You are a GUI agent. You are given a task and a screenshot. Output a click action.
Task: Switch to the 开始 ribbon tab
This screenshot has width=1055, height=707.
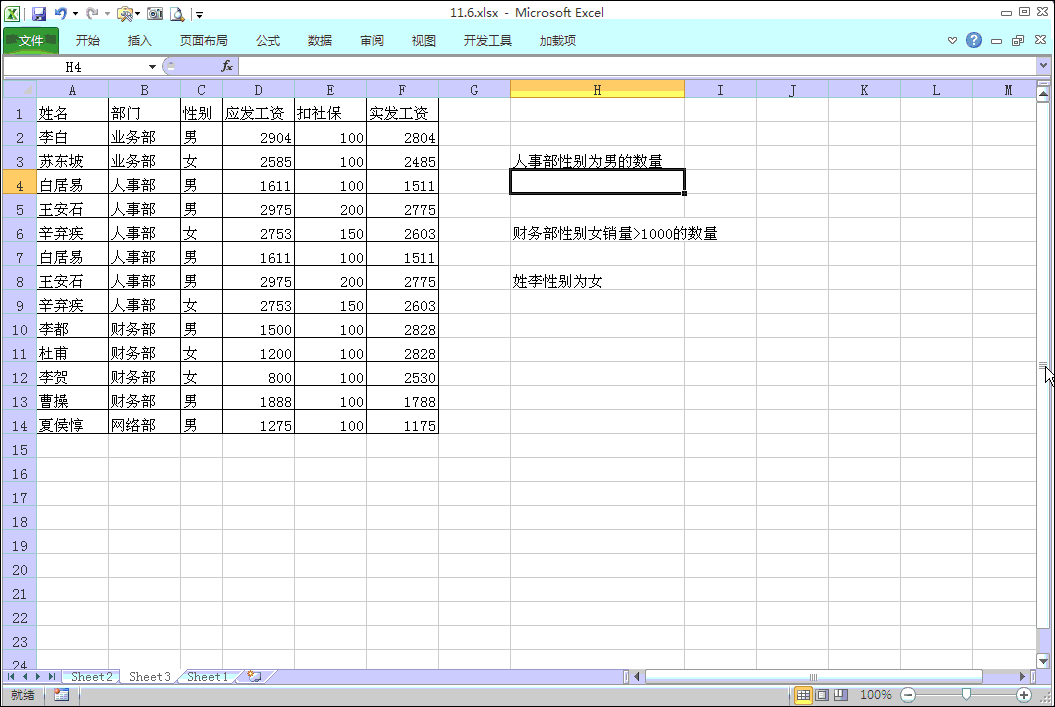pos(87,40)
